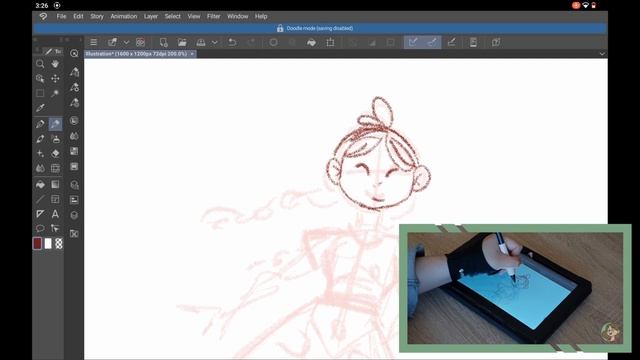Select the Gradient tool
640x360 pixels.
55,184
